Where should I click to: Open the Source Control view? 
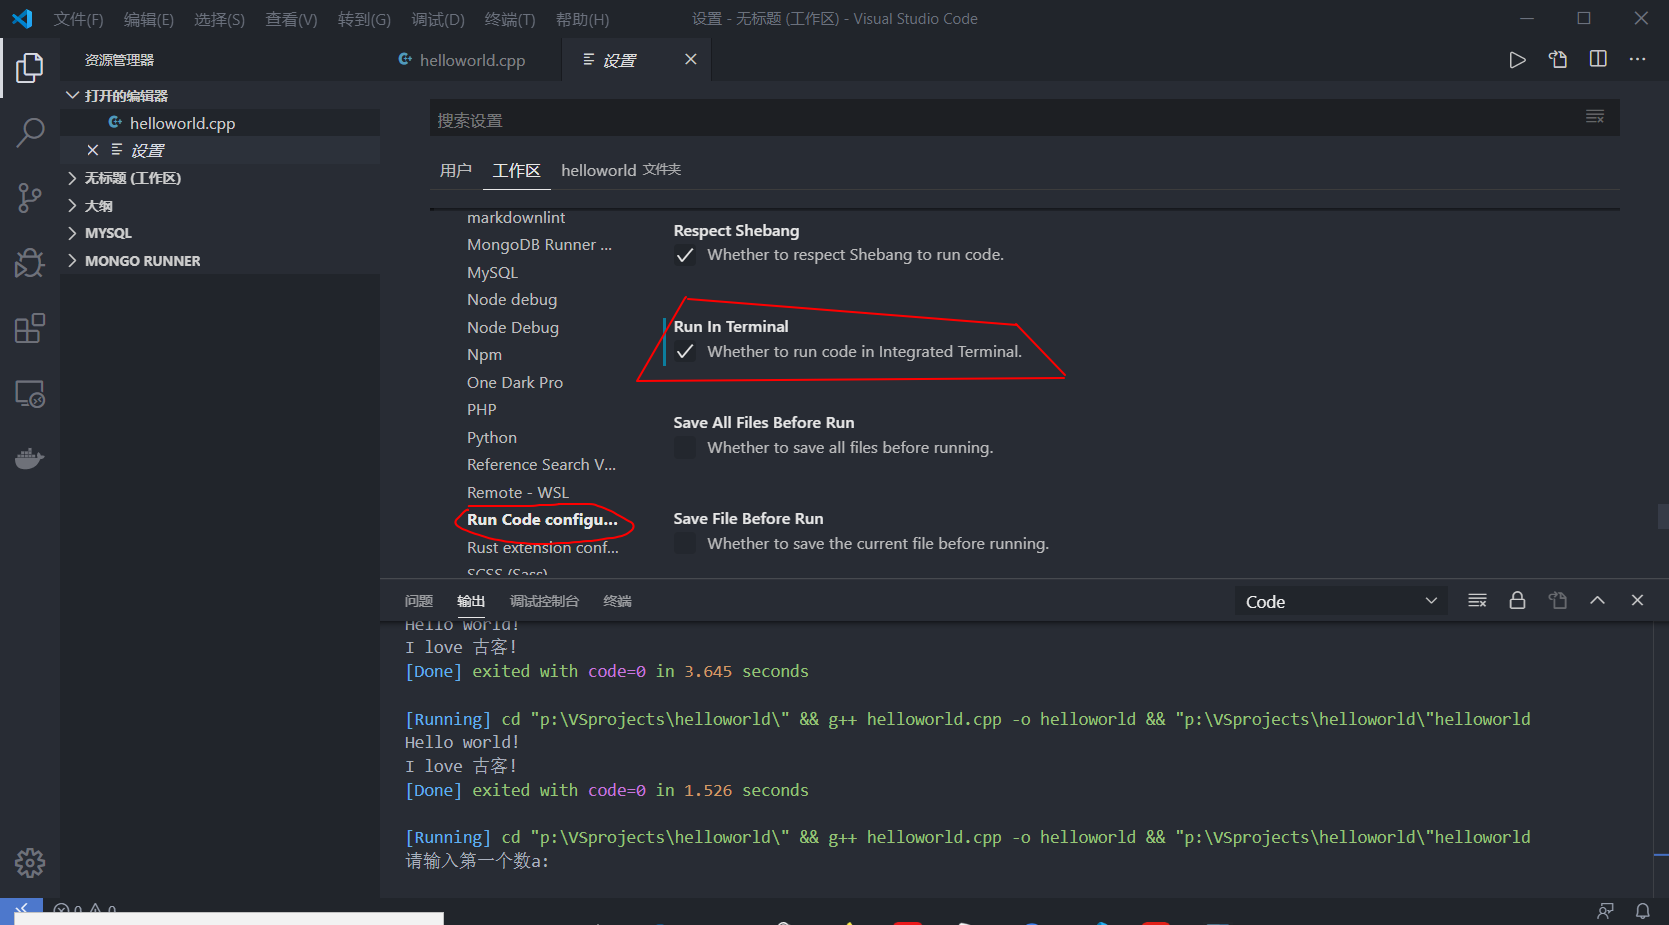(x=30, y=197)
